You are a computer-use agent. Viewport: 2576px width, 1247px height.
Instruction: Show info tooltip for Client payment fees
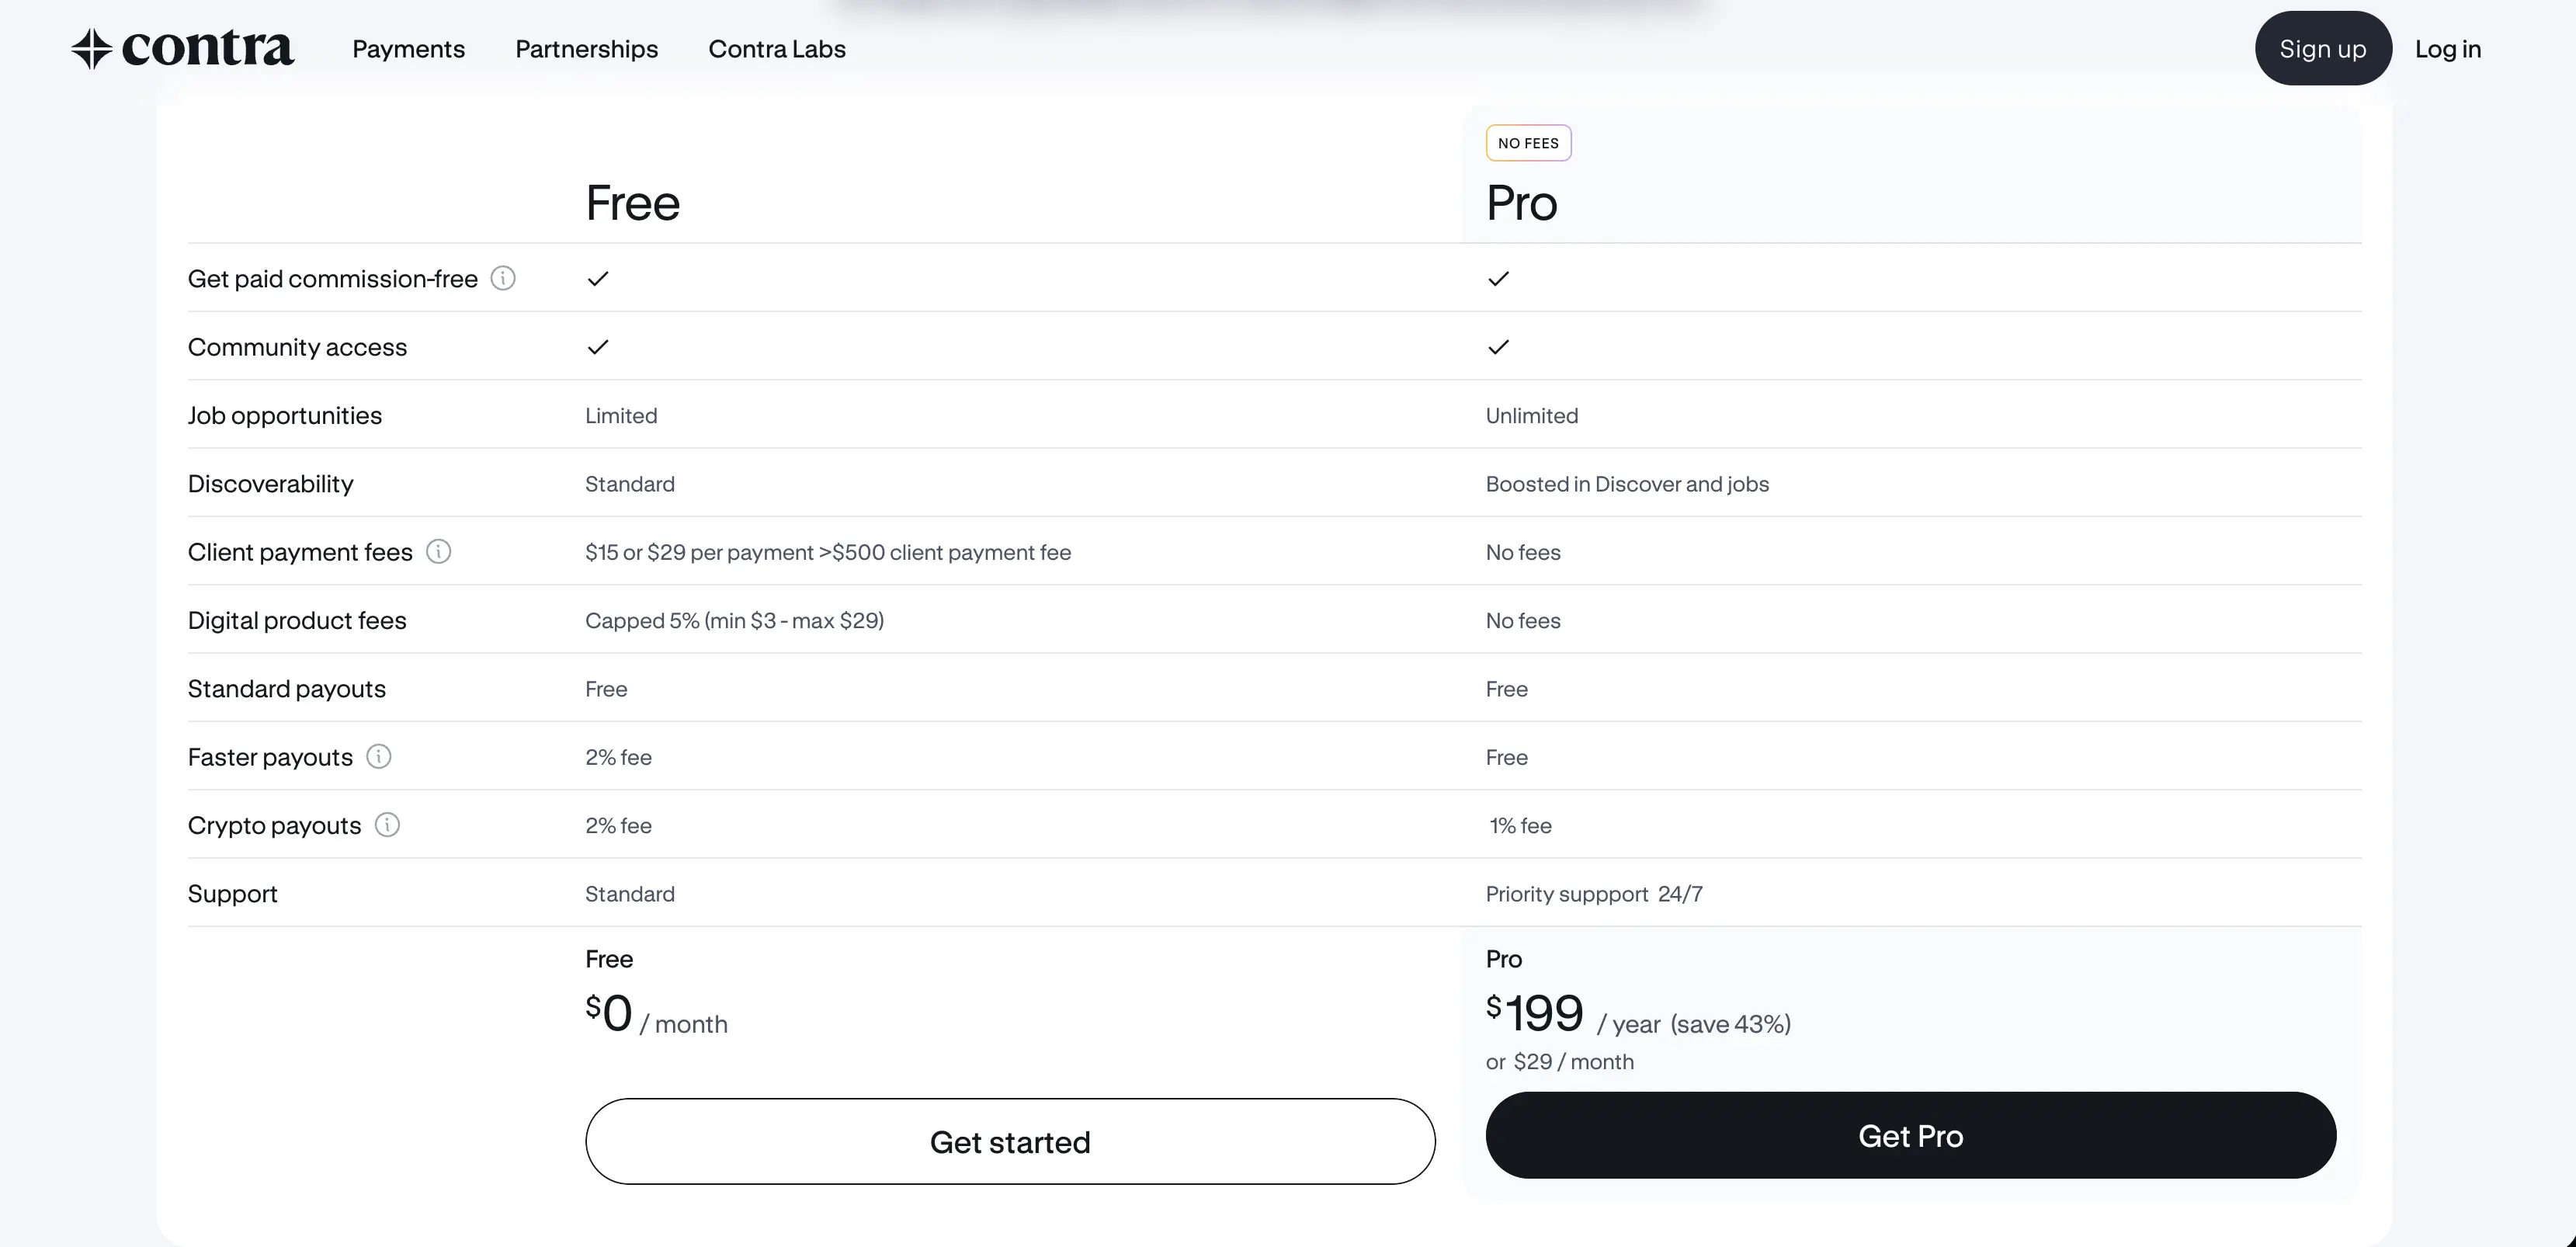pos(438,551)
